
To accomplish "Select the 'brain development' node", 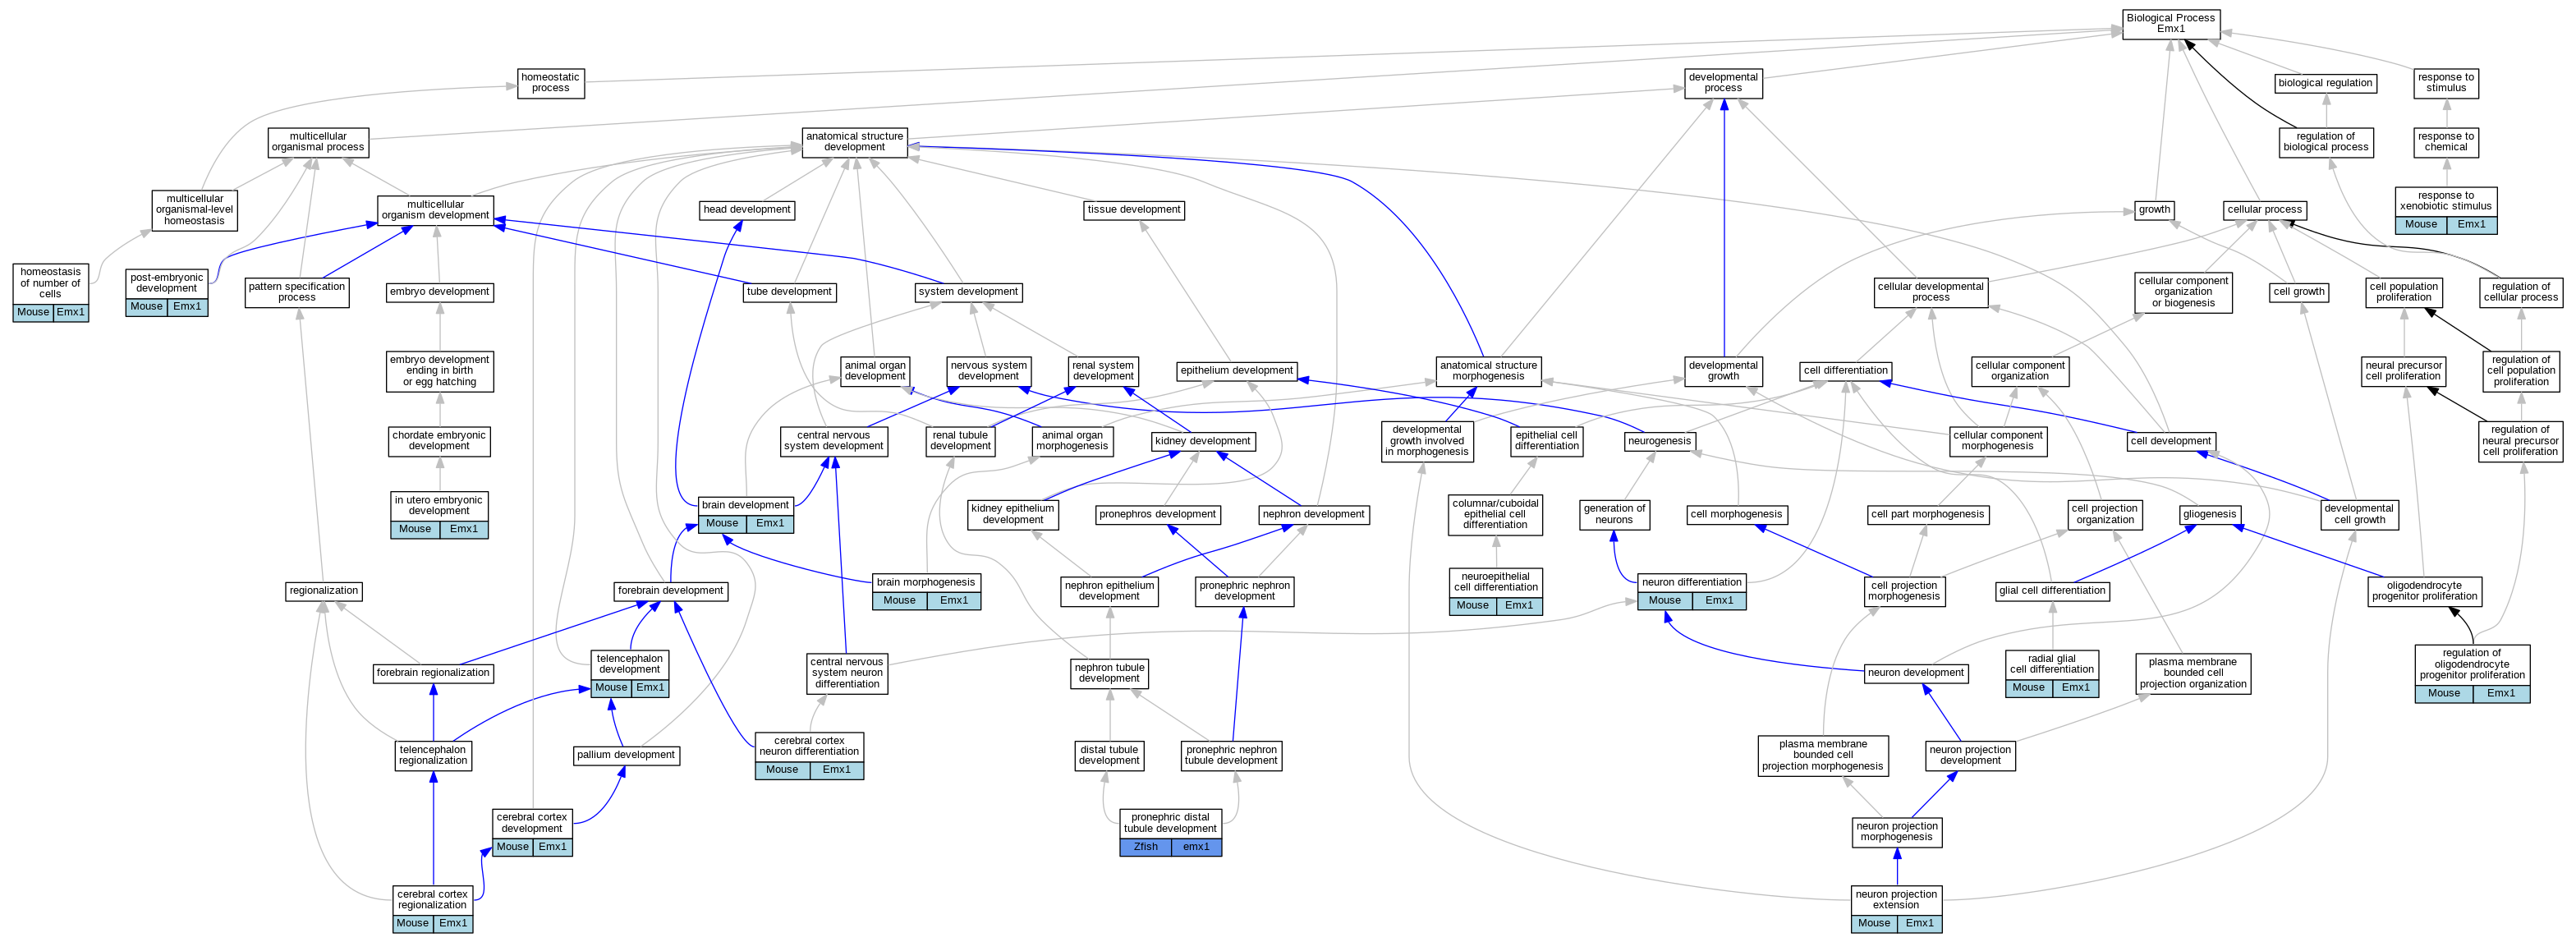I will [746, 514].
